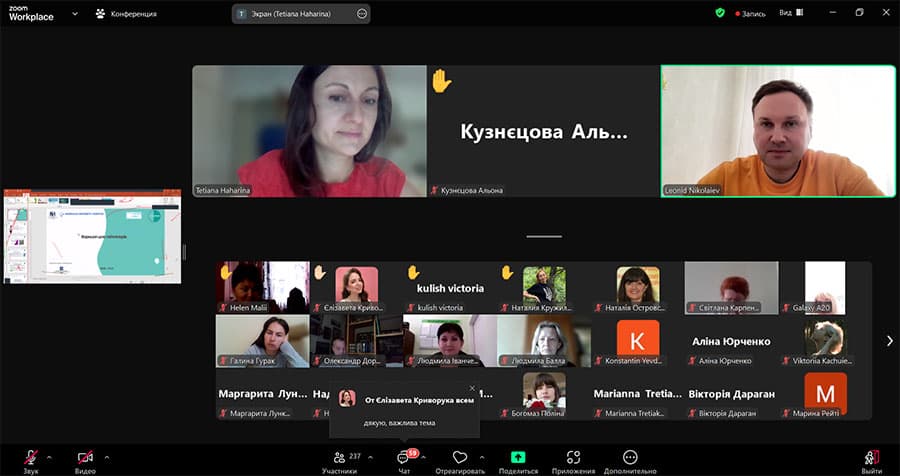The width and height of the screenshot is (900, 476).
Task: Open the Вид view layout menu
Action: 789,13
